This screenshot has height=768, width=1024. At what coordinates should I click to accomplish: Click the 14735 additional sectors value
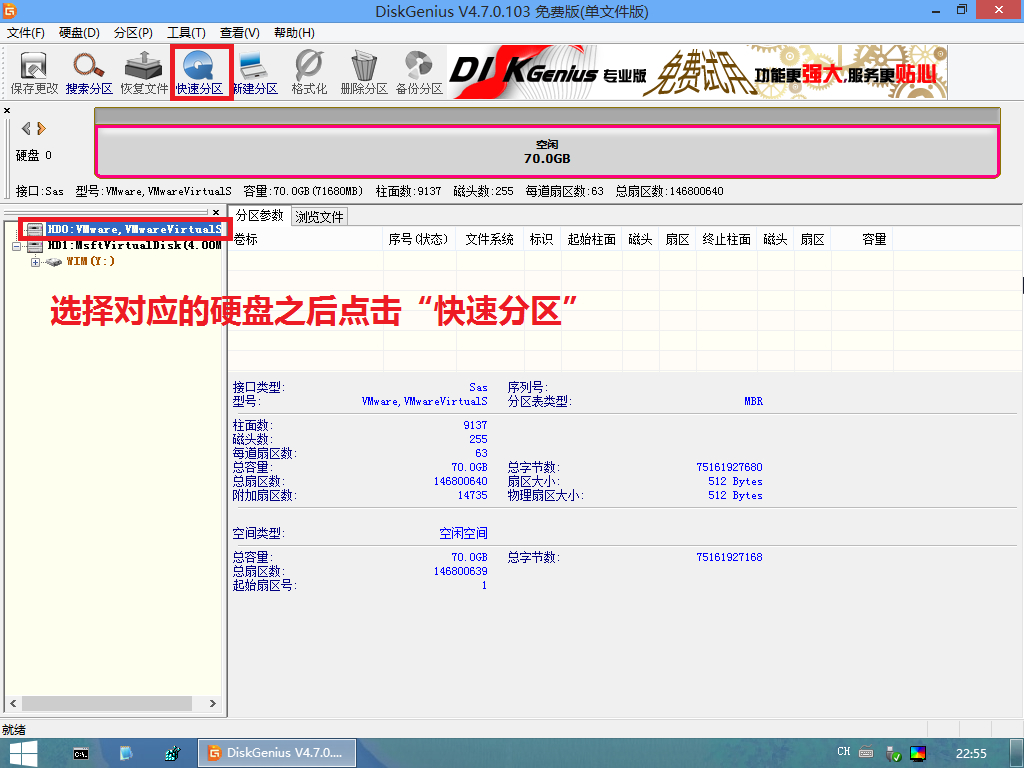click(x=472, y=495)
